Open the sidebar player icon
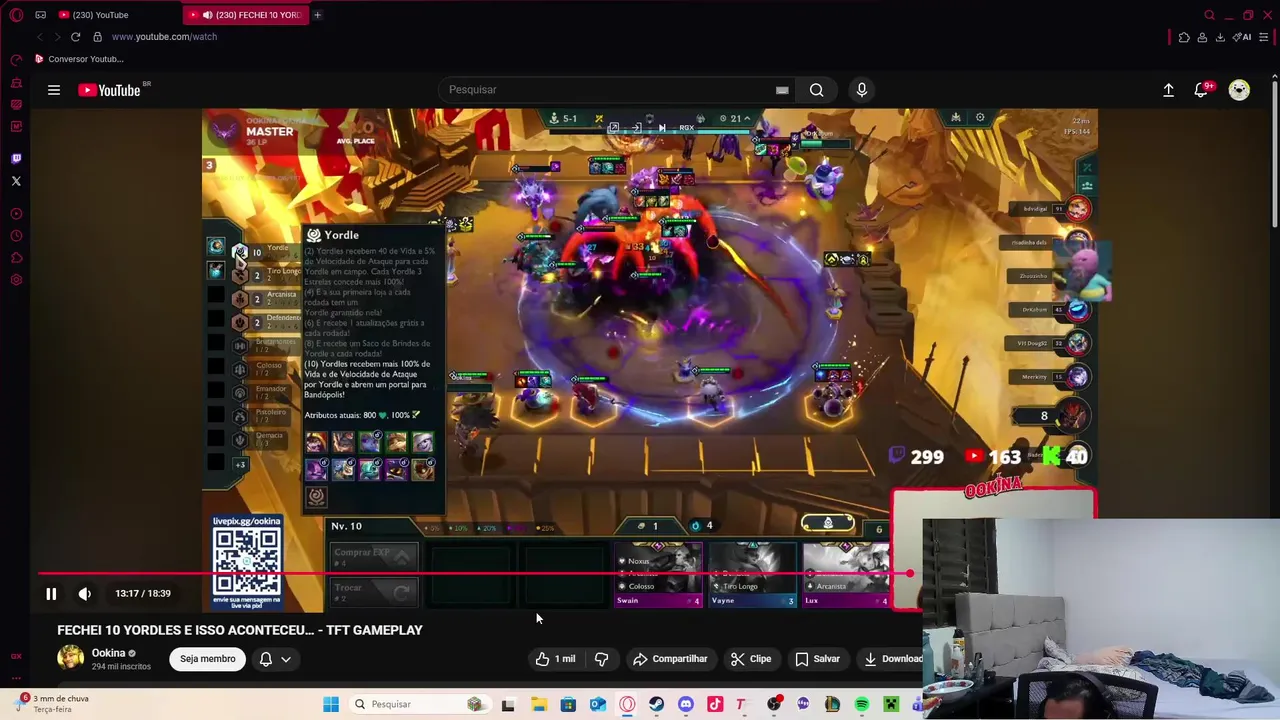 coord(16,214)
